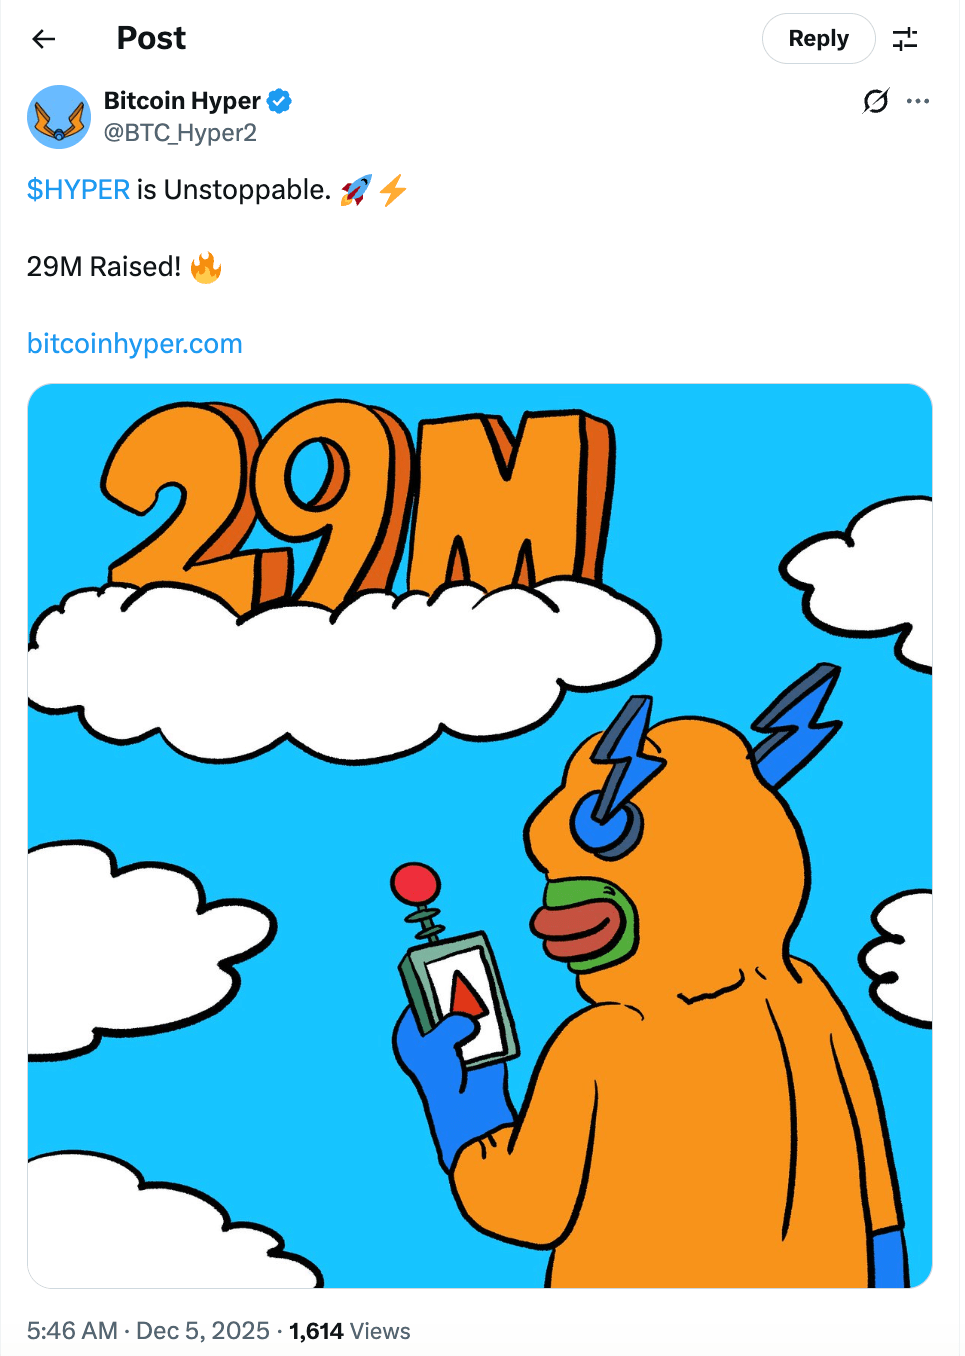
Task: Select the Post header title
Action: (151, 38)
